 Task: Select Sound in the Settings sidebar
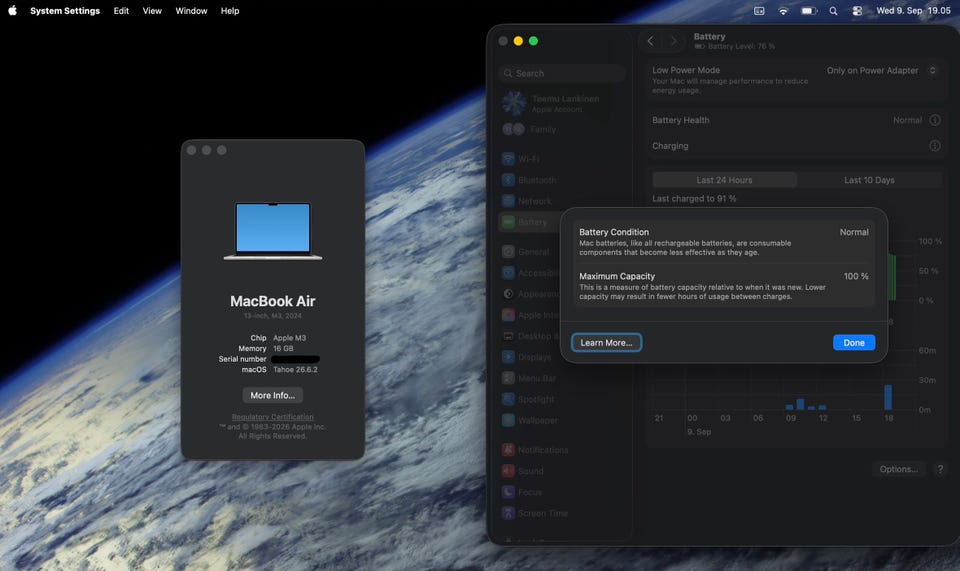tap(561, 471)
